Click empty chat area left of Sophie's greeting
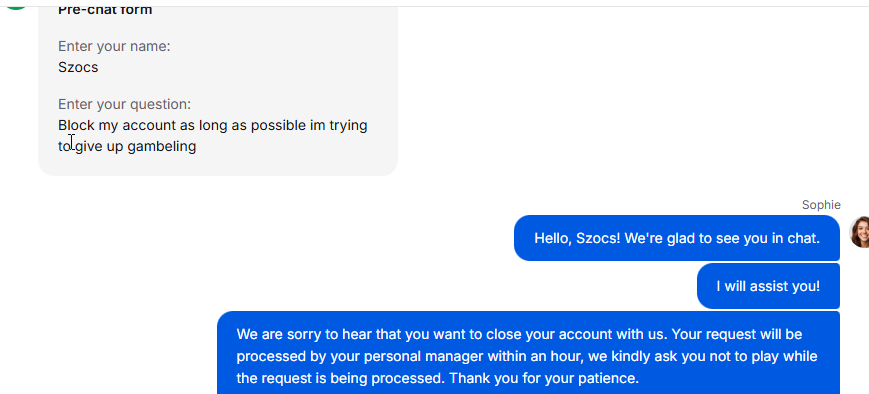The height and width of the screenshot is (394, 869). (277, 238)
